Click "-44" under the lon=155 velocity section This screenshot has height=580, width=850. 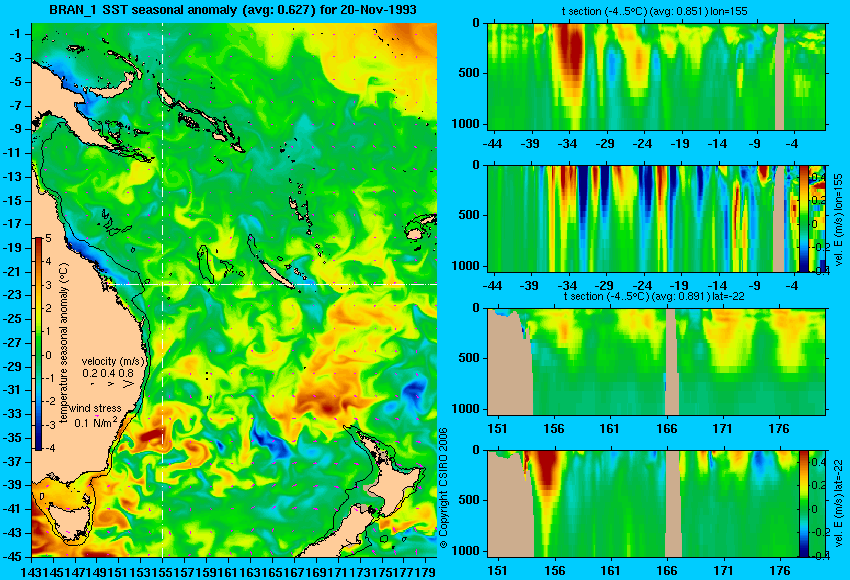click(x=493, y=285)
